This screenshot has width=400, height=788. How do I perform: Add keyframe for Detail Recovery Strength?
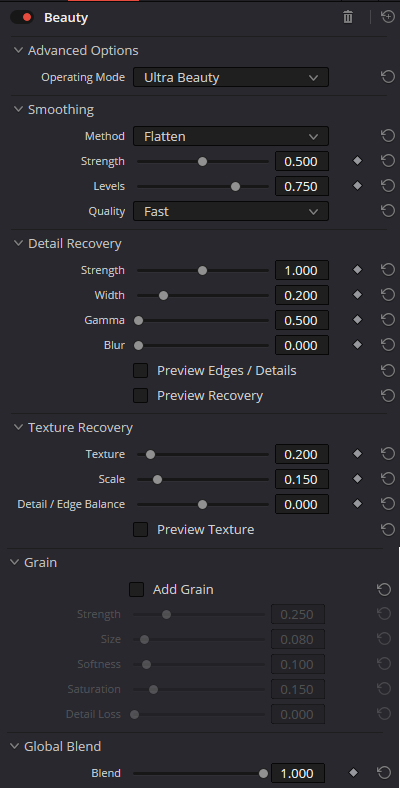tap(357, 270)
